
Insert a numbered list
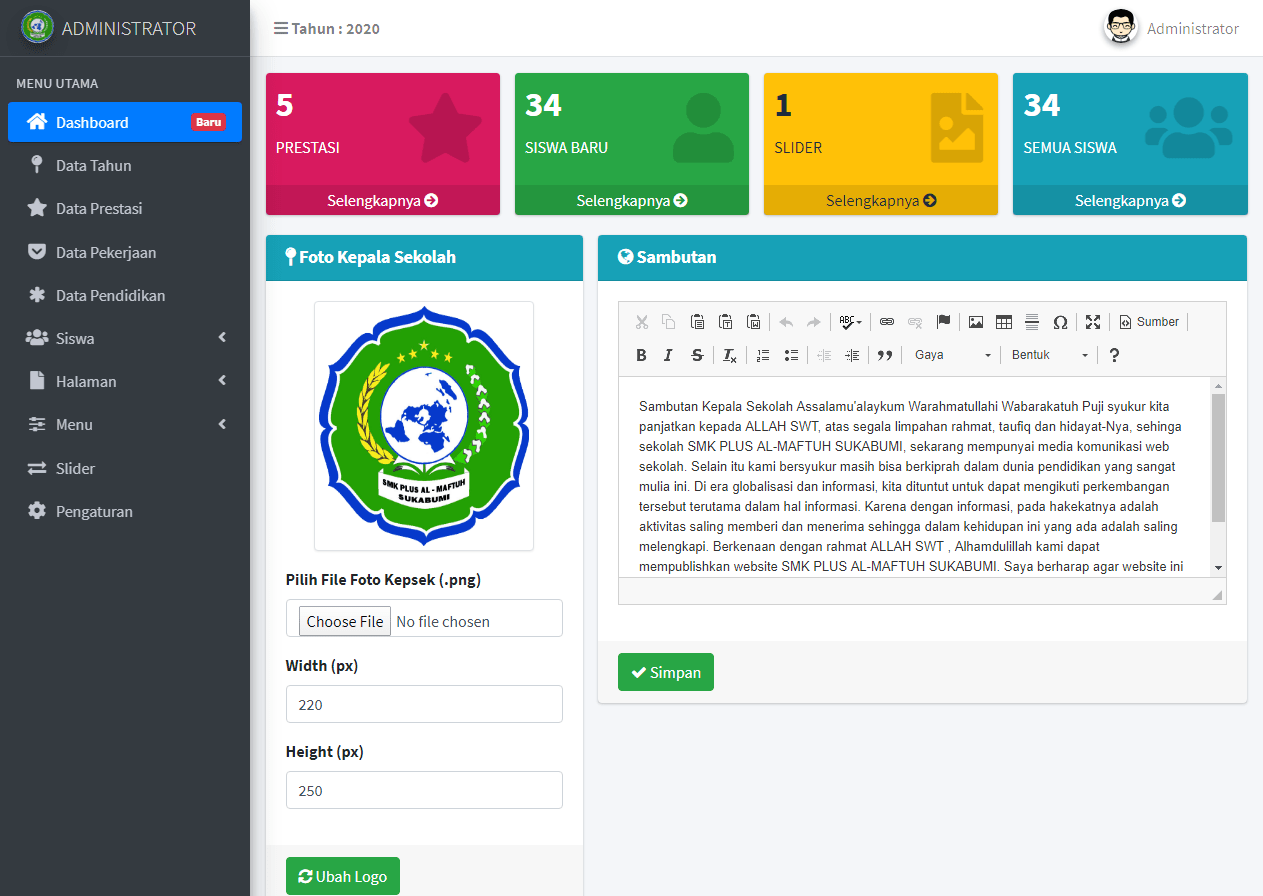[x=763, y=355]
